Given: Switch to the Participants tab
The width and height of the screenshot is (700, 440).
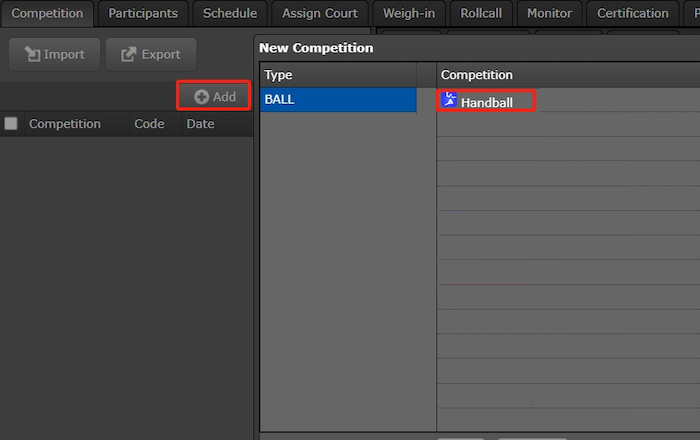Looking at the screenshot, I should point(143,13).
